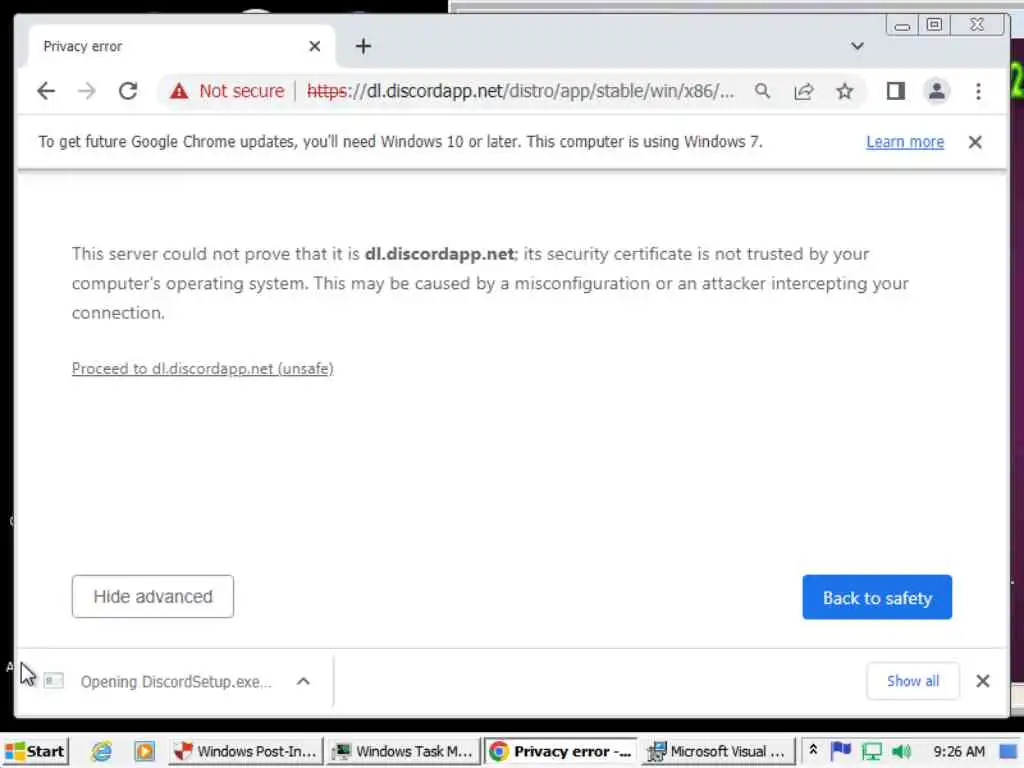Screen dimensions: 1024x768
Task: Switch to Windows Task Manager taskbar item
Action: click(404, 752)
